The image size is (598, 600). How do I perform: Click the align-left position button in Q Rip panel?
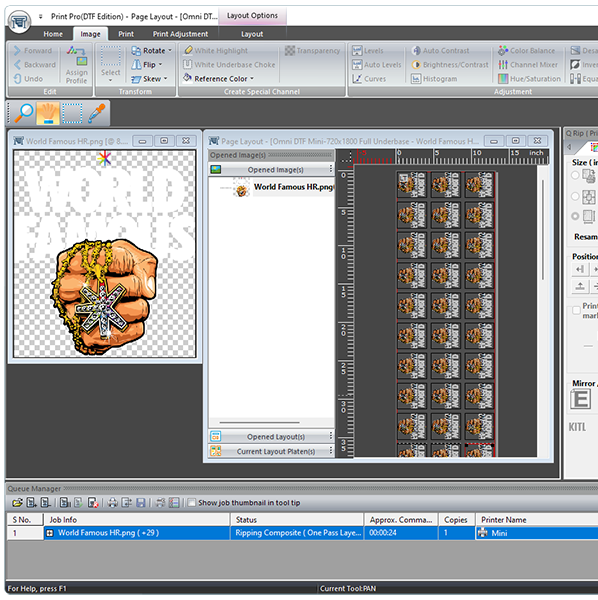[580, 269]
